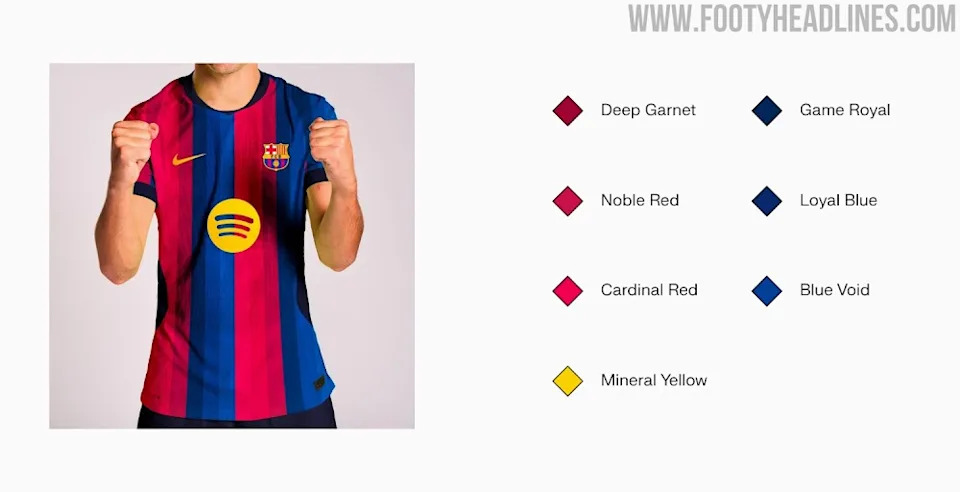Click the Deep Garnet diamond swatch
This screenshot has height=492, width=960.
tap(568, 111)
